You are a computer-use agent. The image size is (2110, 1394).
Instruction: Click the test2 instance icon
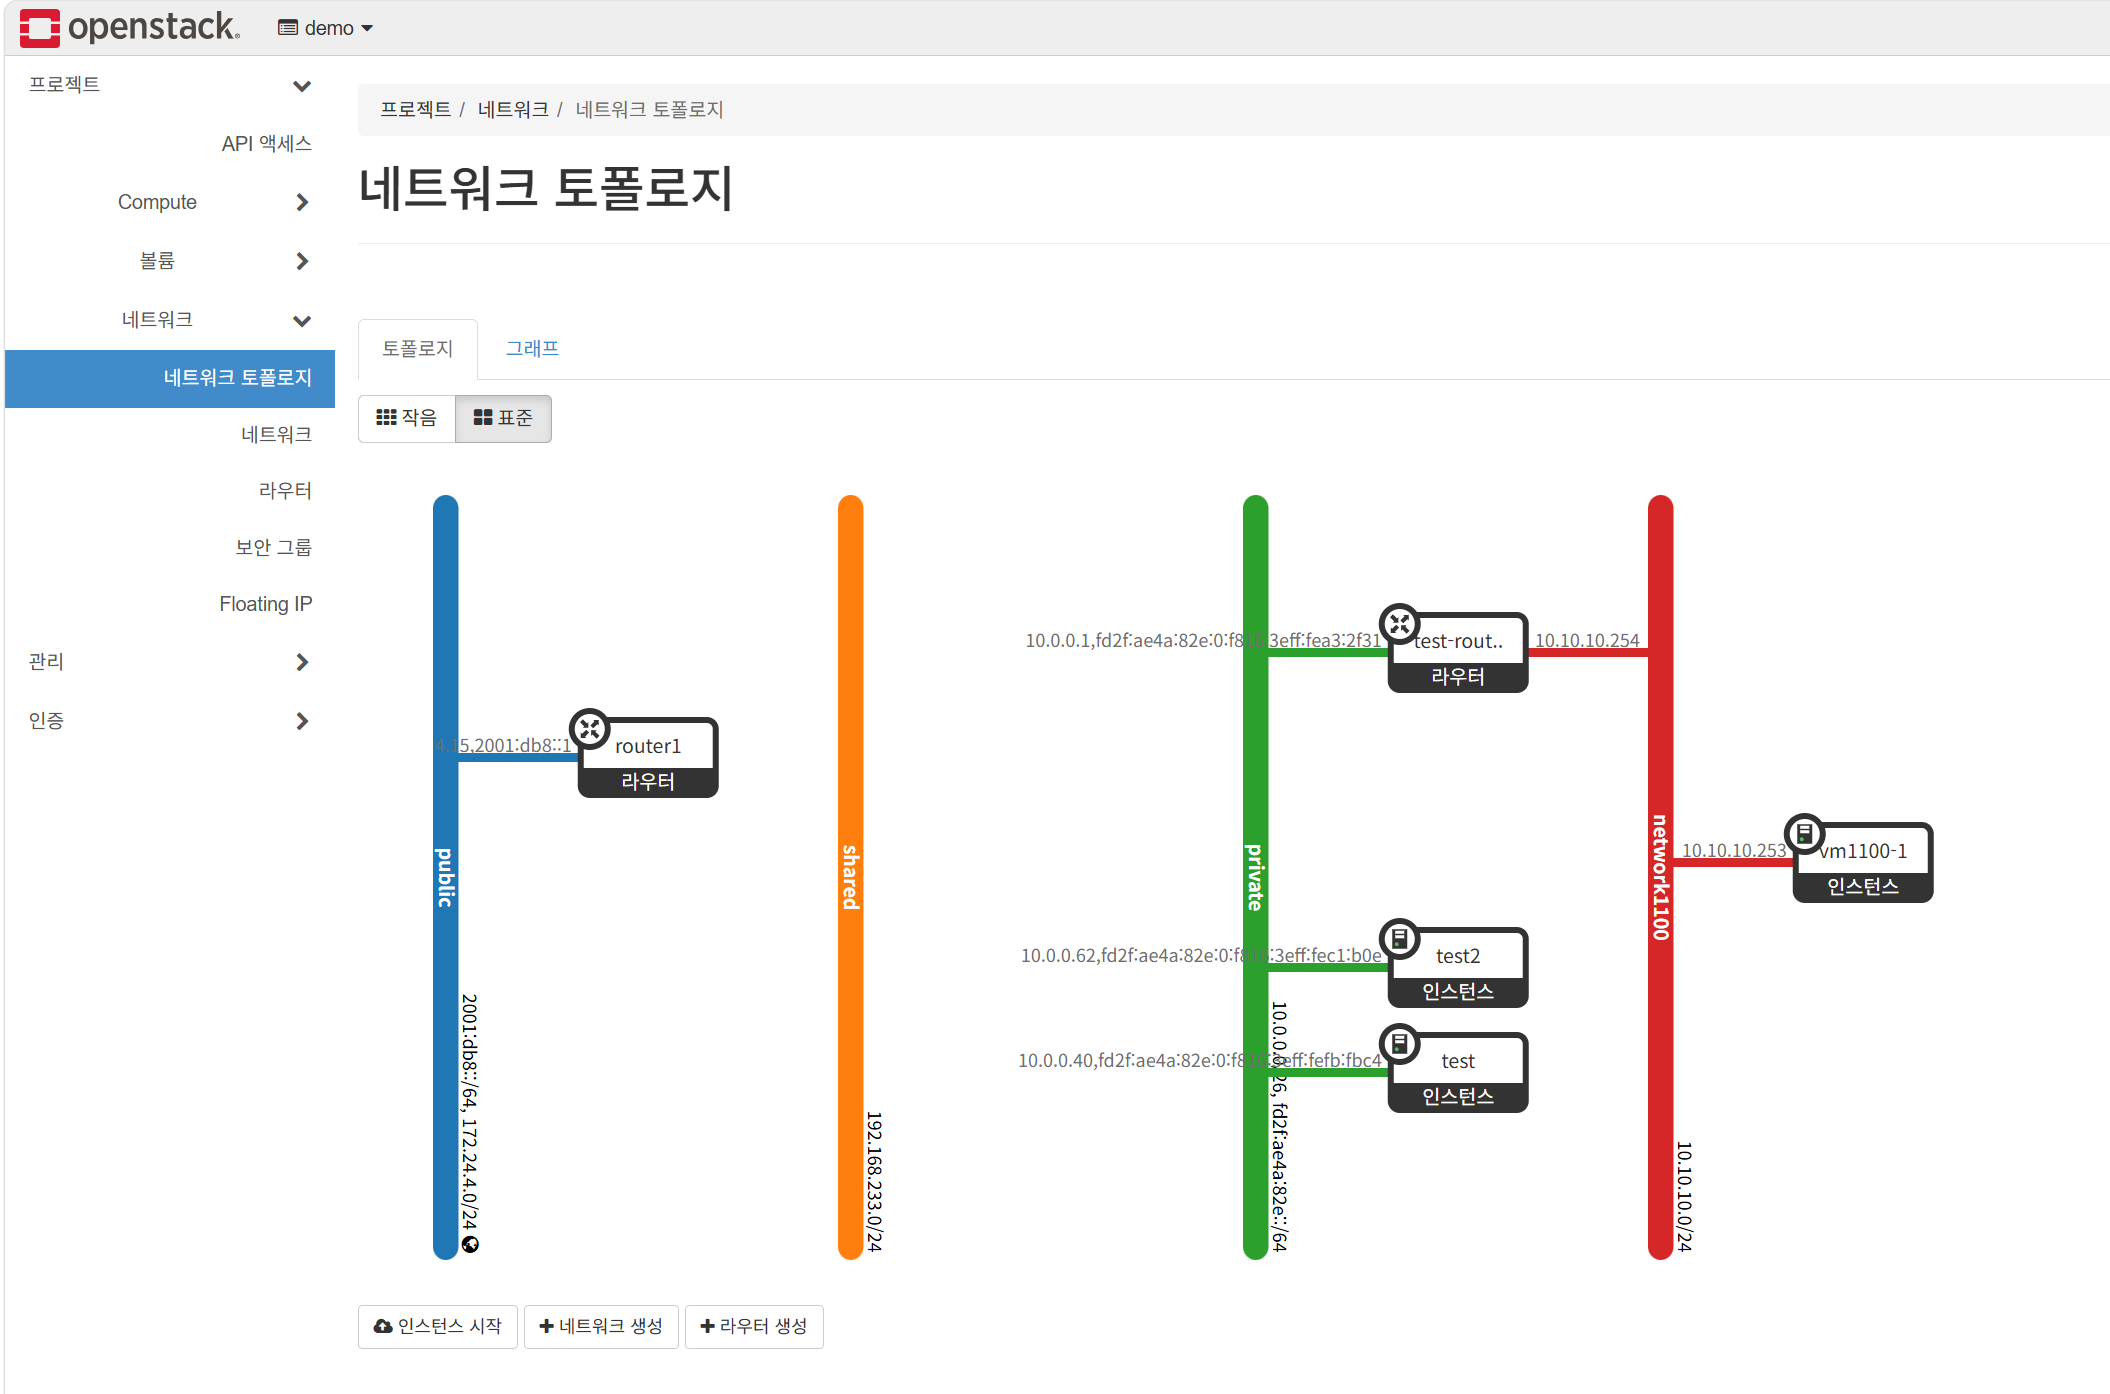1400,939
